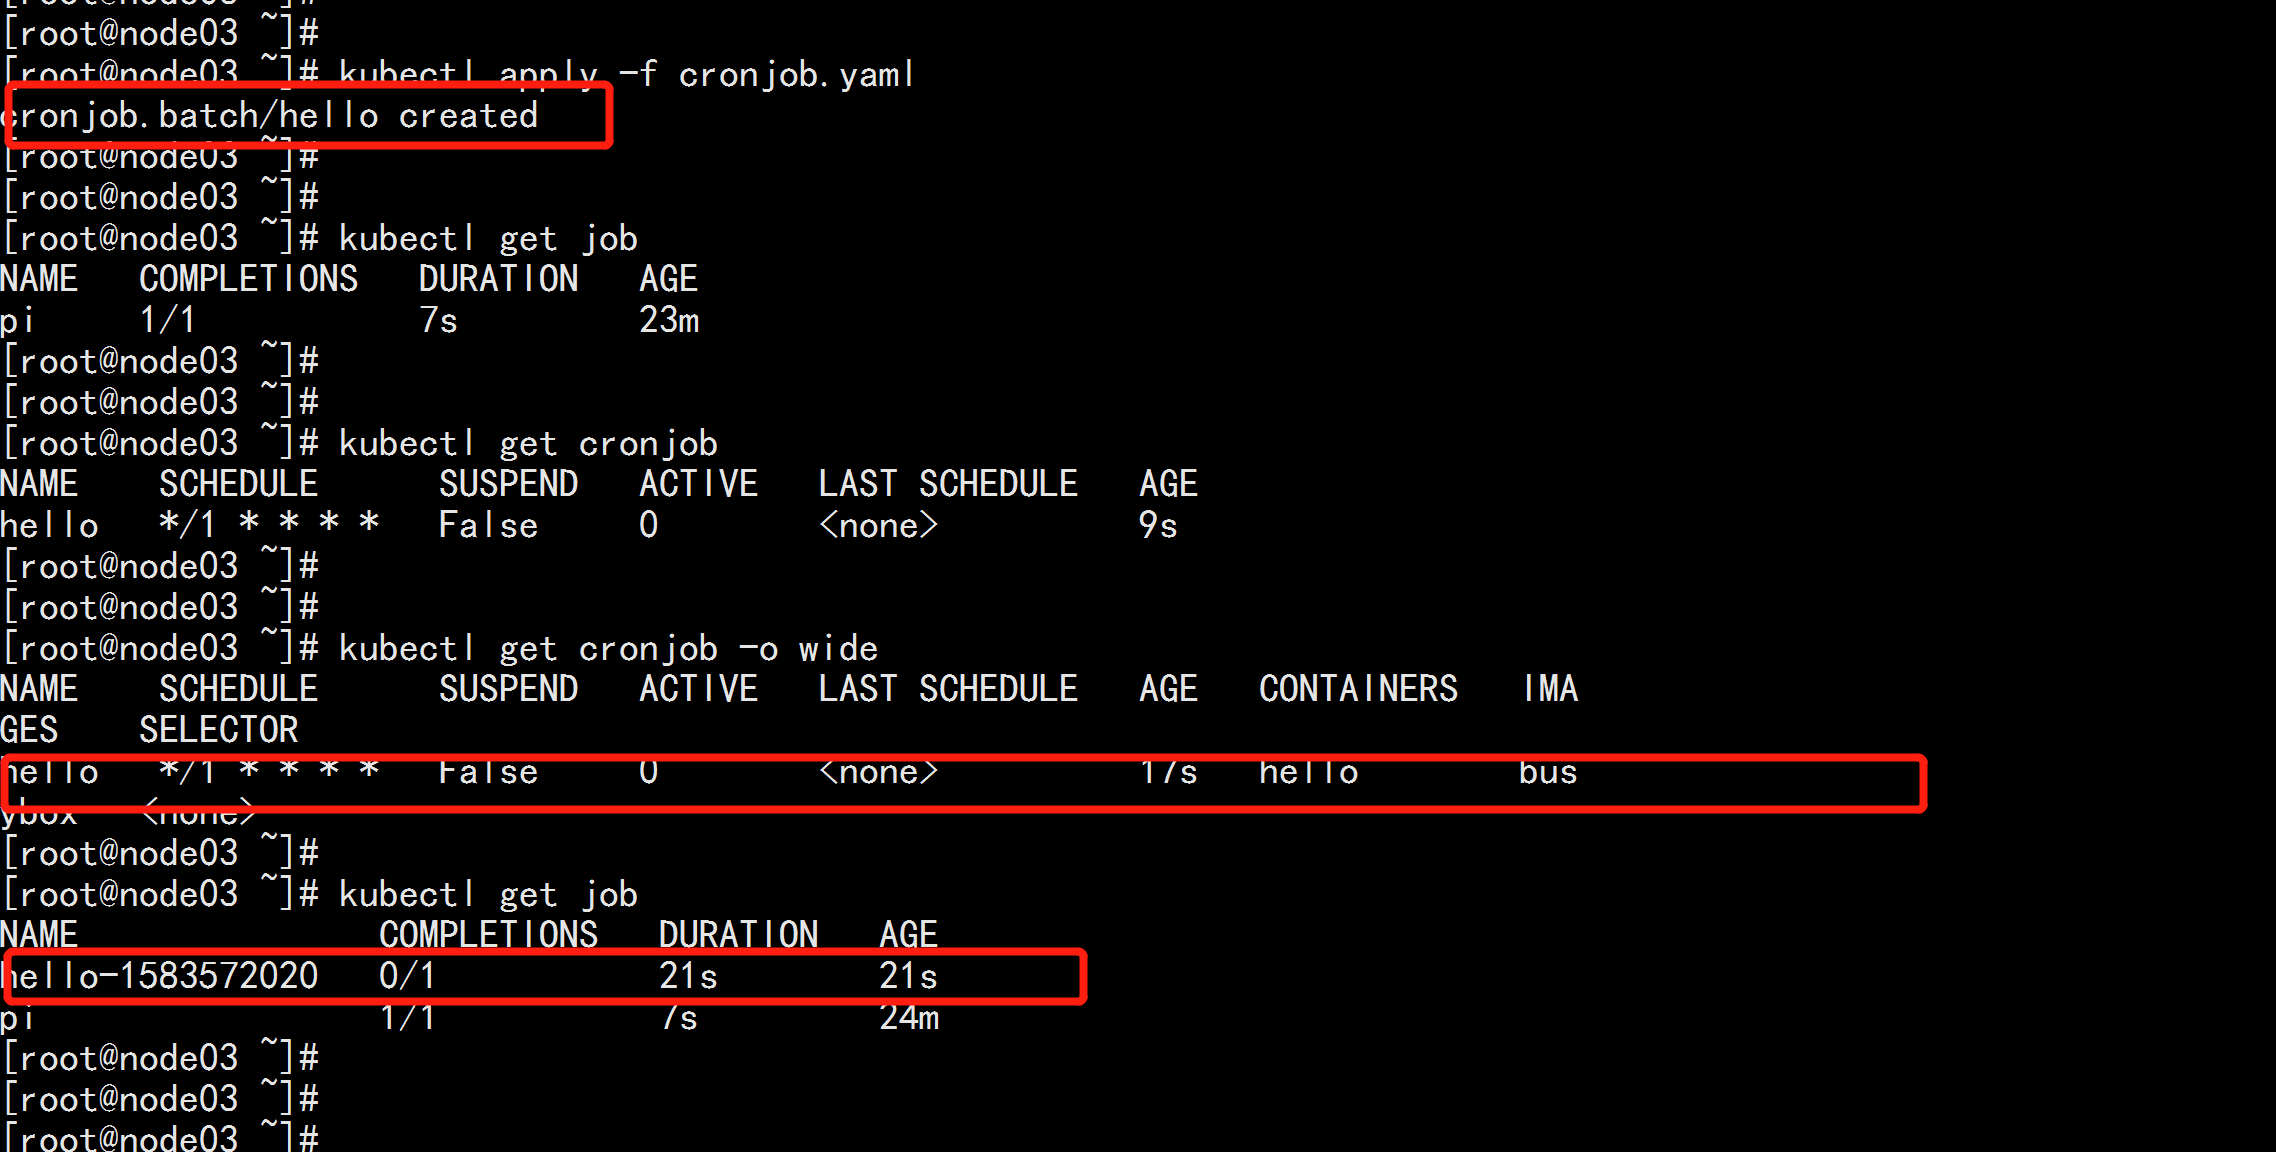2276x1152 pixels.
Task: Click the 'CONTAINERS' column header
Action: (1358, 689)
